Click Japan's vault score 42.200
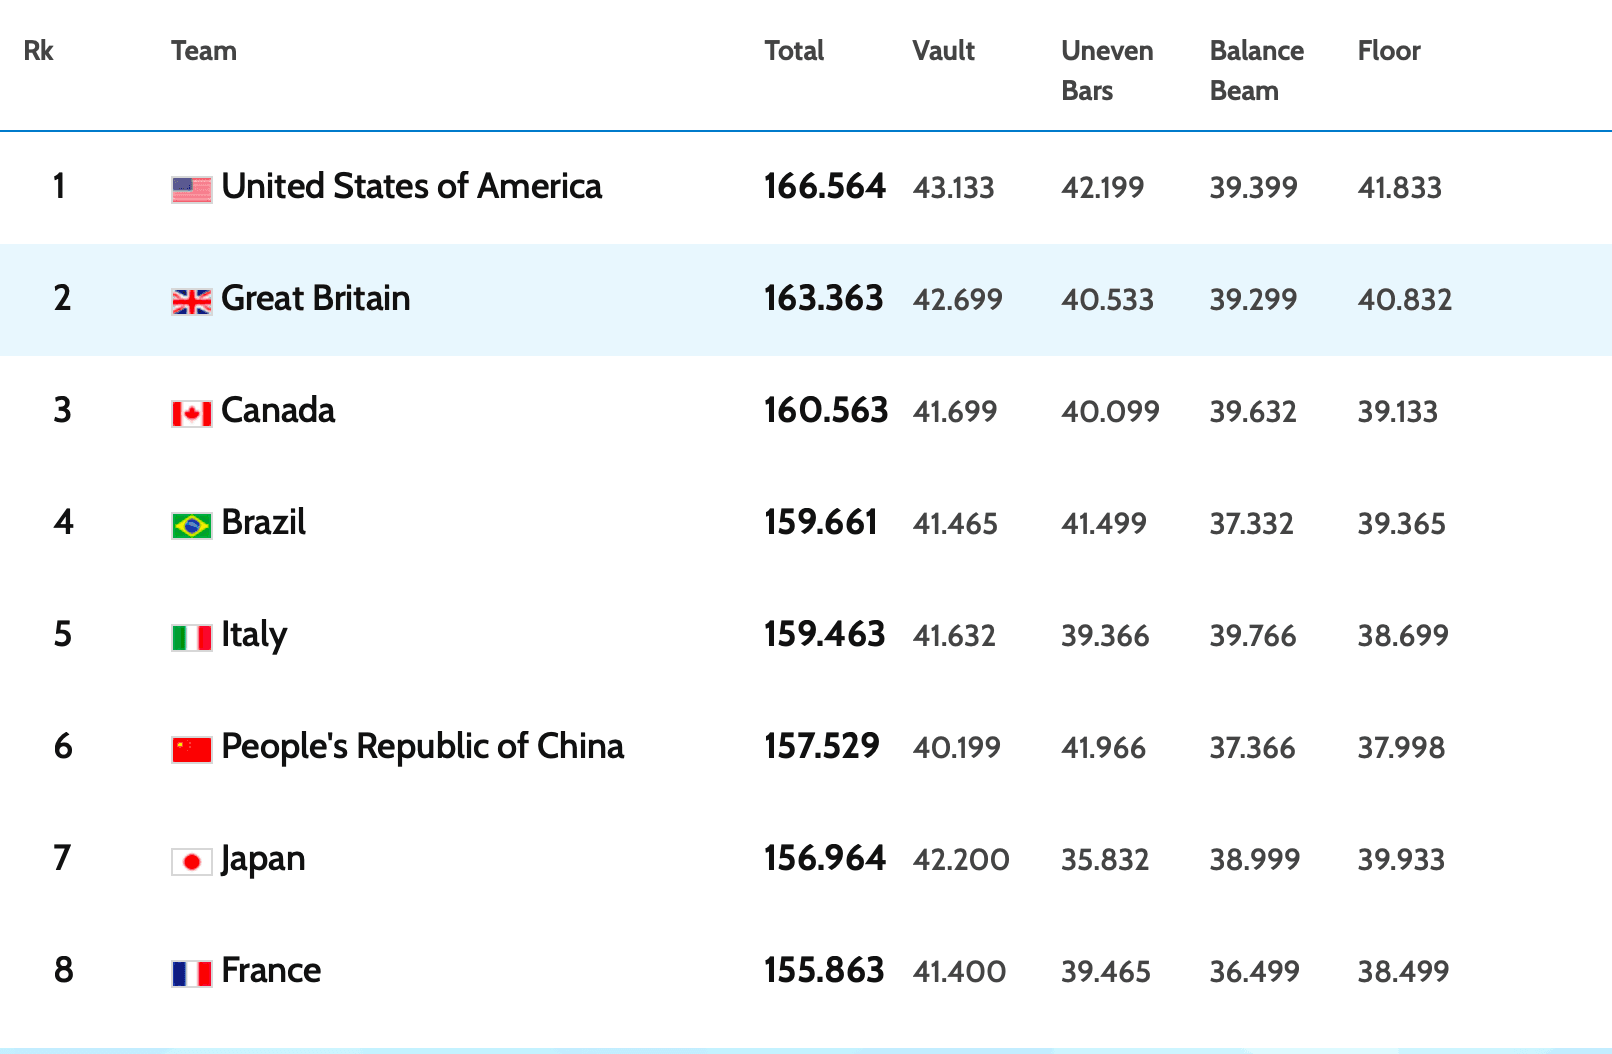 point(960,859)
